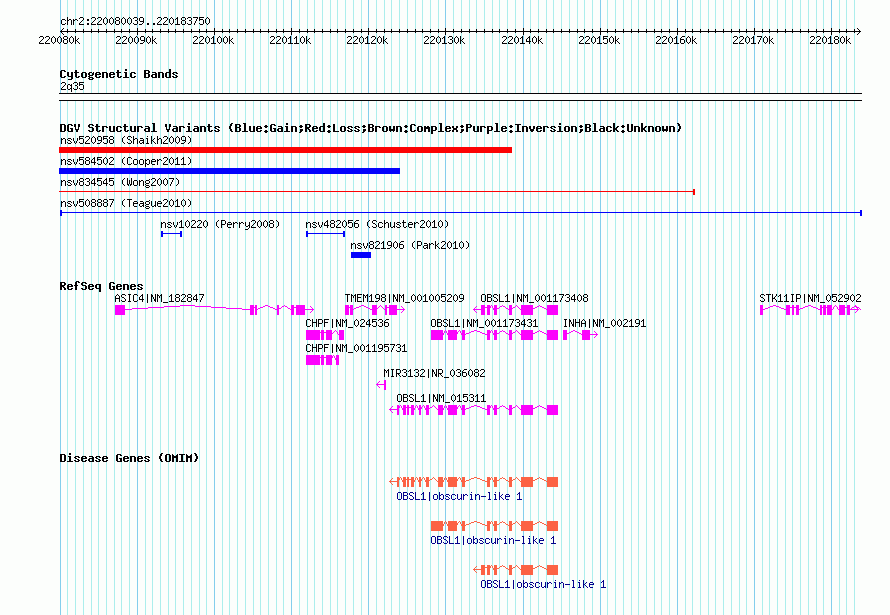Screen dimensions: 890x615
Task: Click the chr2:220080039..220183750 coordinate label
Action: [135, 21]
